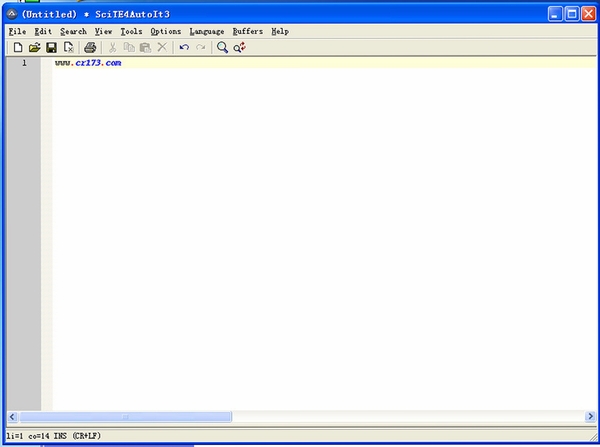The image size is (600, 447).
Task: Create a new document with New icon
Action: pos(18,47)
